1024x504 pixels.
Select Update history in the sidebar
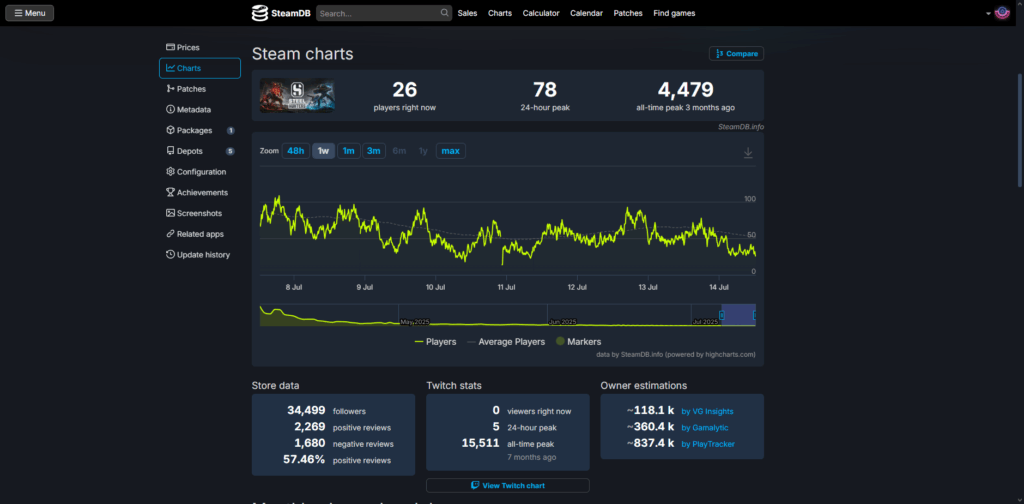[x=200, y=255]
